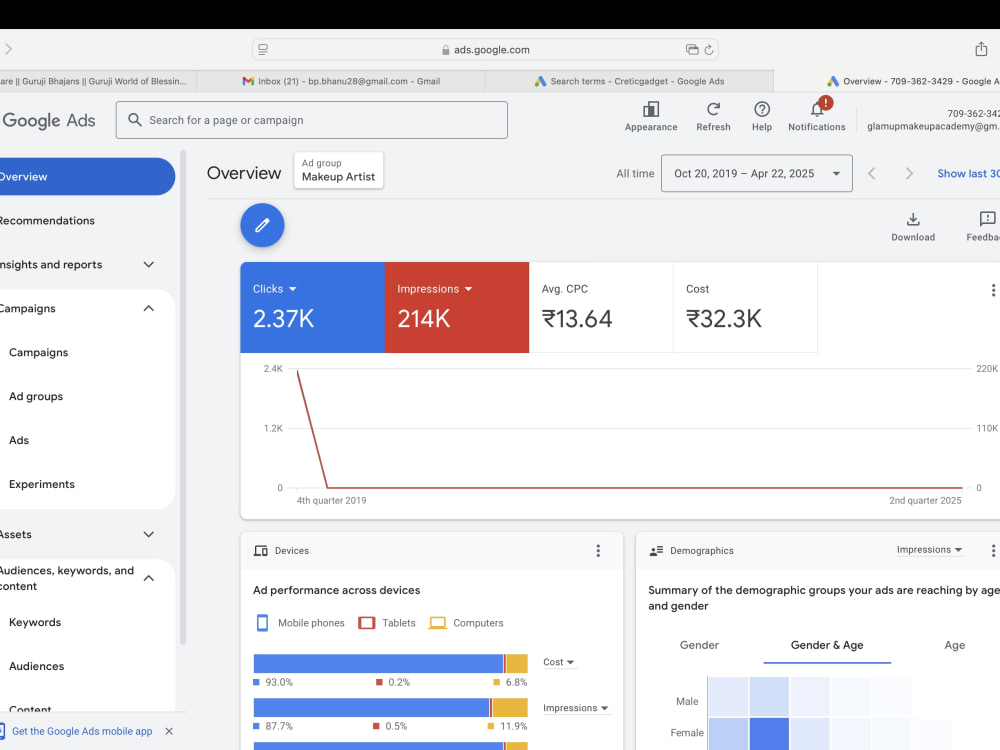Click the Safari share icon
This screenshot has height=750, width=1000.
(981, 49)
